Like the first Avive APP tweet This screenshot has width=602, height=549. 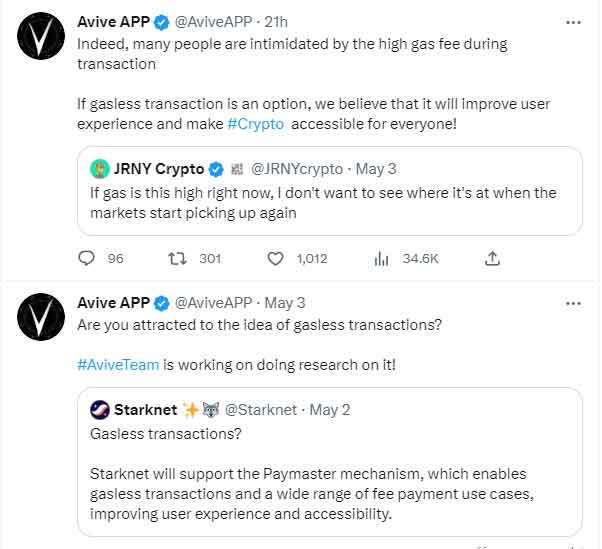(x=276, y=258)
